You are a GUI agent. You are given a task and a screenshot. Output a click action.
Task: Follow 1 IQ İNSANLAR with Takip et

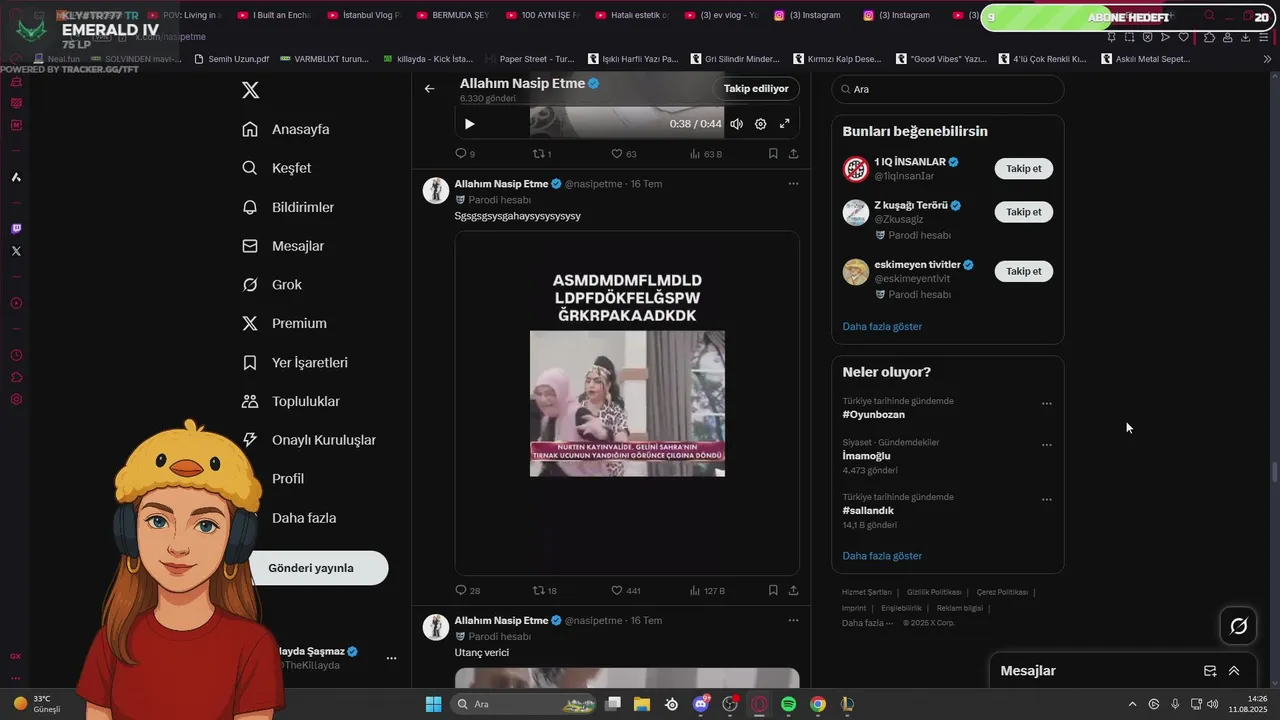pos(1023,169)
